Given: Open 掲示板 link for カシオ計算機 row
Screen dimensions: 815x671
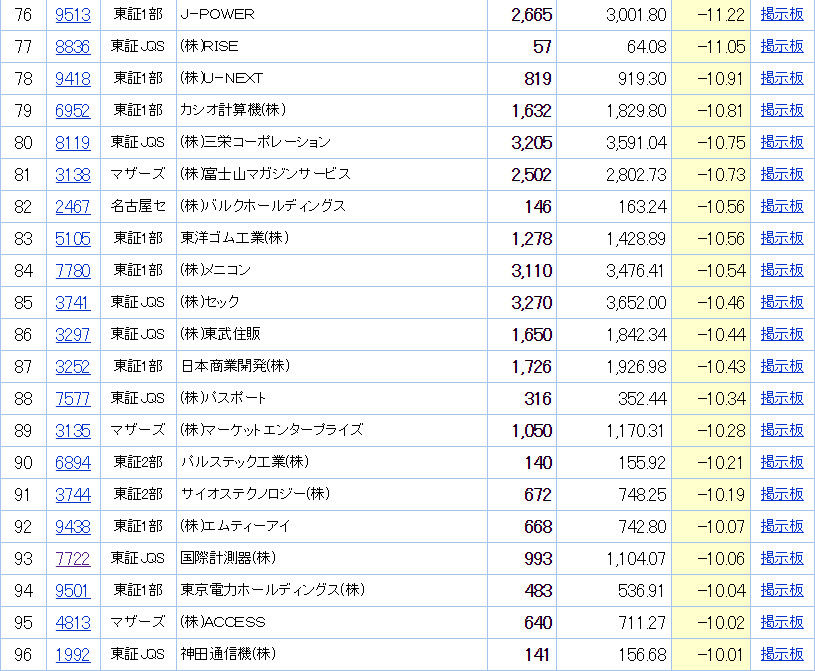Looking at the screenshot, I should click(x=782, y=110).
